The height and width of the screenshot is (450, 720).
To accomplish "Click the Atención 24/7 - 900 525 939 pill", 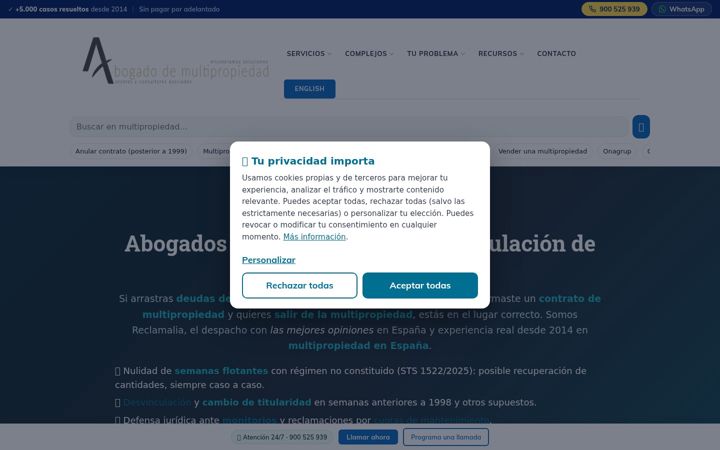I will point(282,437).
